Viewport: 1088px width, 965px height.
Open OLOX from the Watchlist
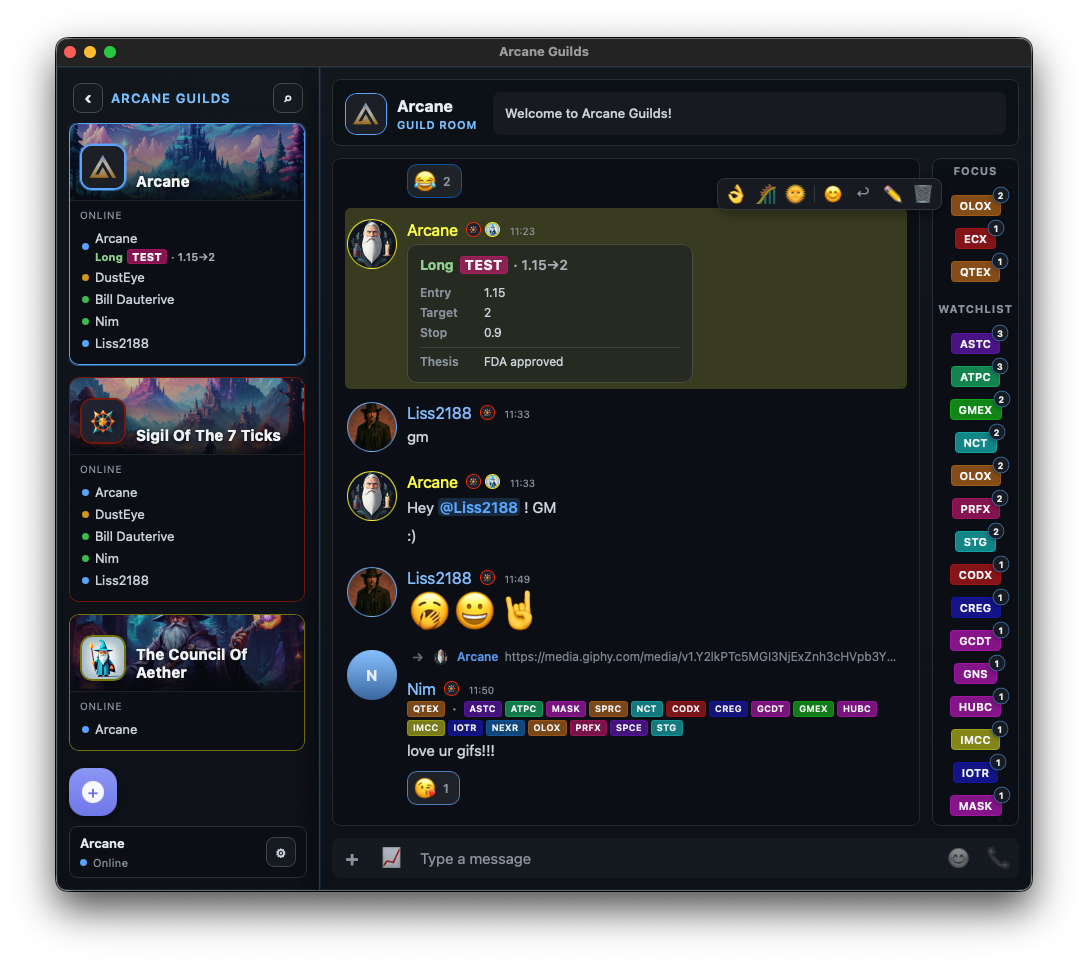tap(975, 476)
